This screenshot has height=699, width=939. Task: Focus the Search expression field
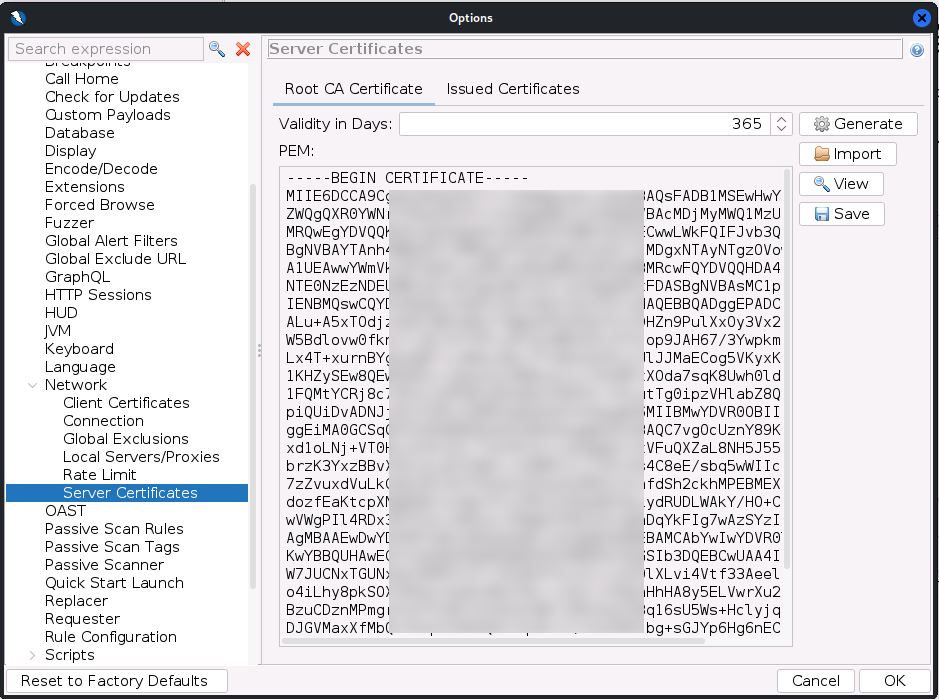(x=106, y=49)
